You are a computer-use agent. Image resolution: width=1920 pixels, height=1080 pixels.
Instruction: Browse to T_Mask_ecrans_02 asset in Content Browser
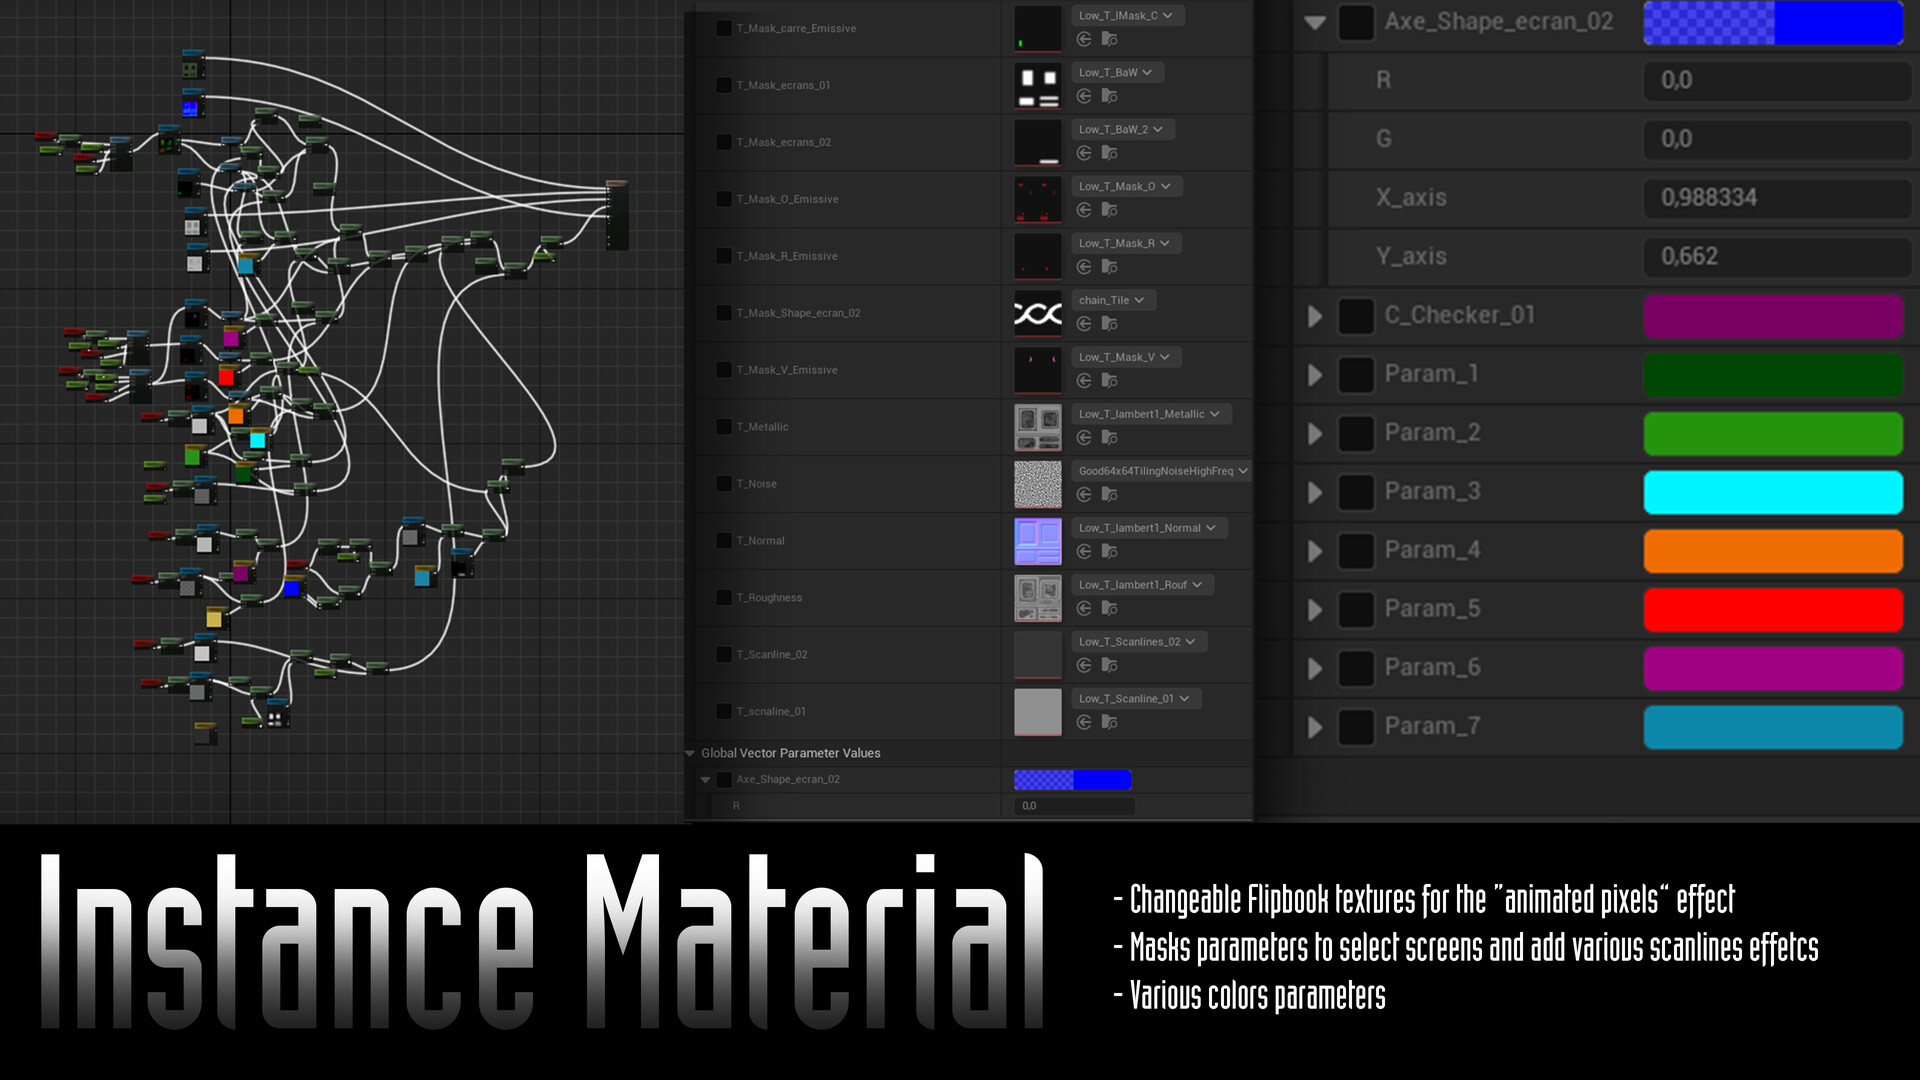(1109, 153)
